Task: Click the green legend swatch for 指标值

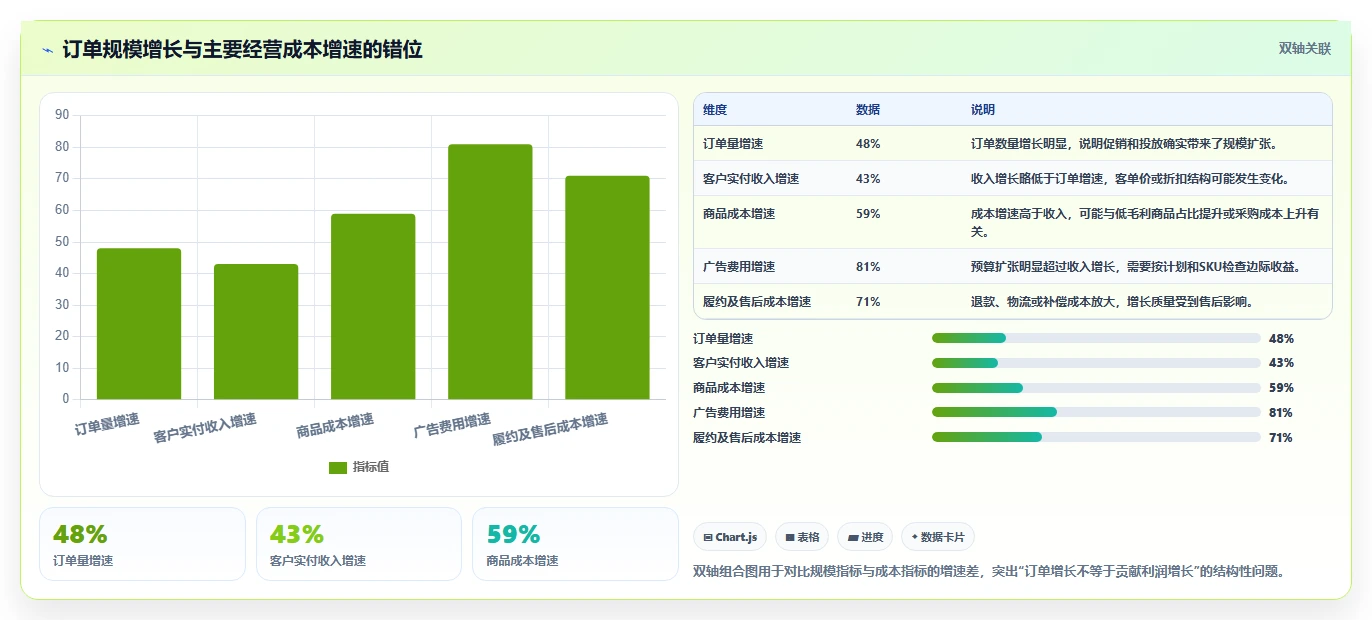Action: (338, 467)
